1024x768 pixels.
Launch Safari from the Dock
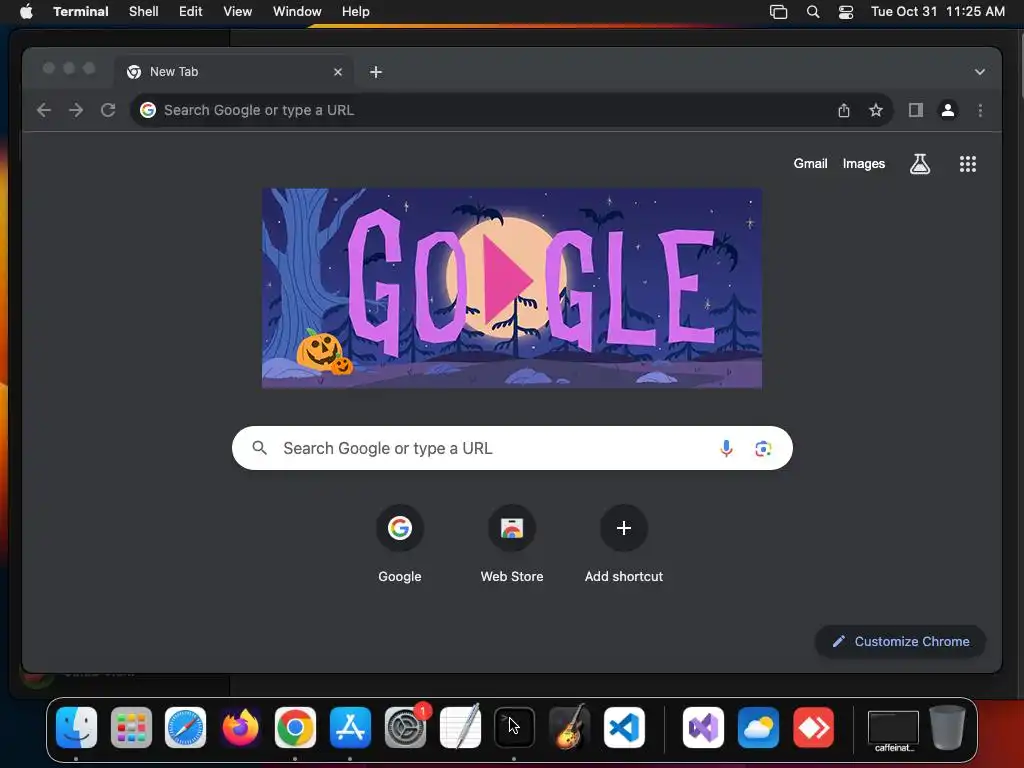coord(185,728)
